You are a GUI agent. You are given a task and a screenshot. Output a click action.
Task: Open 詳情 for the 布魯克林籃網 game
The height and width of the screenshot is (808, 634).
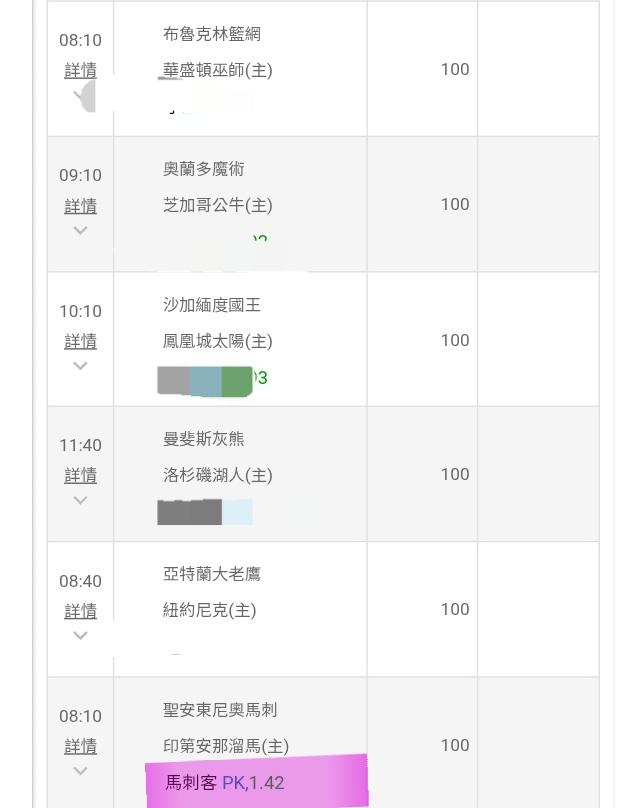(x=80, y=70)
